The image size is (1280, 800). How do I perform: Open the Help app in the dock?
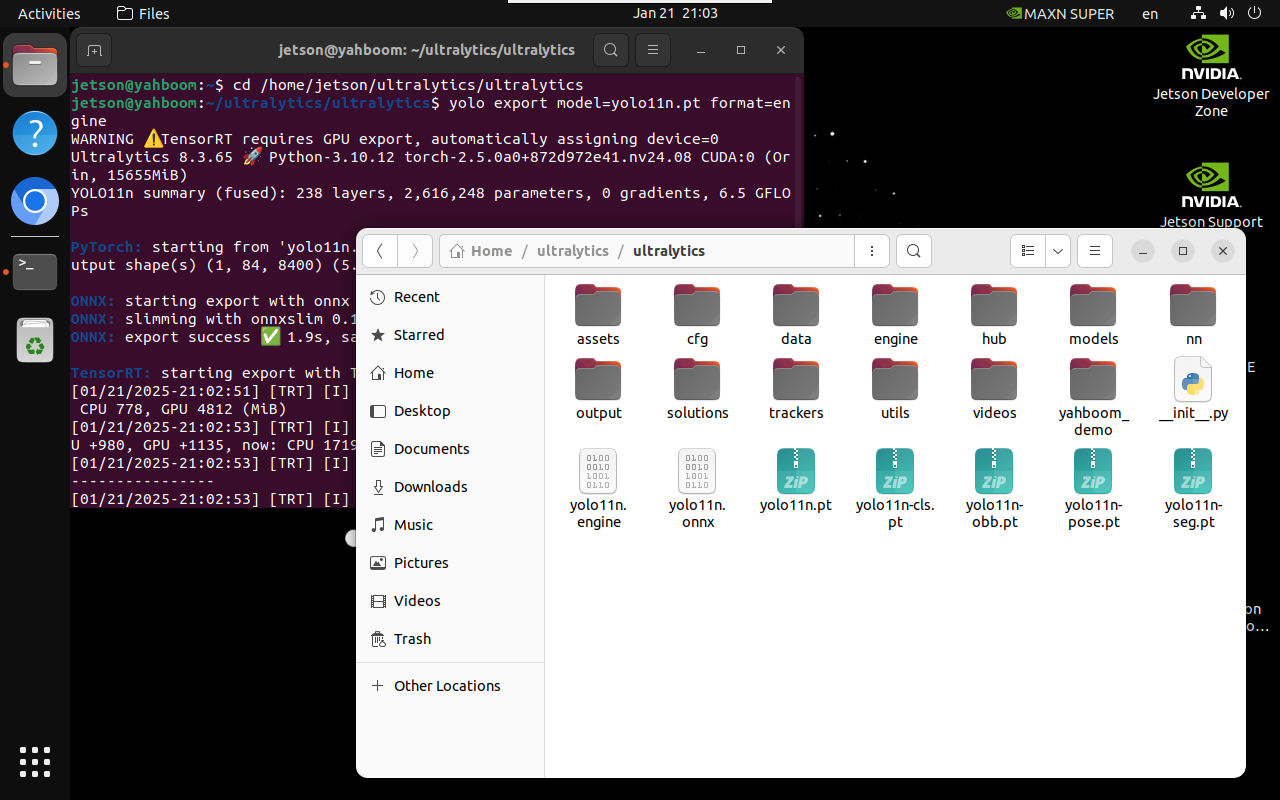coord(35,133)
